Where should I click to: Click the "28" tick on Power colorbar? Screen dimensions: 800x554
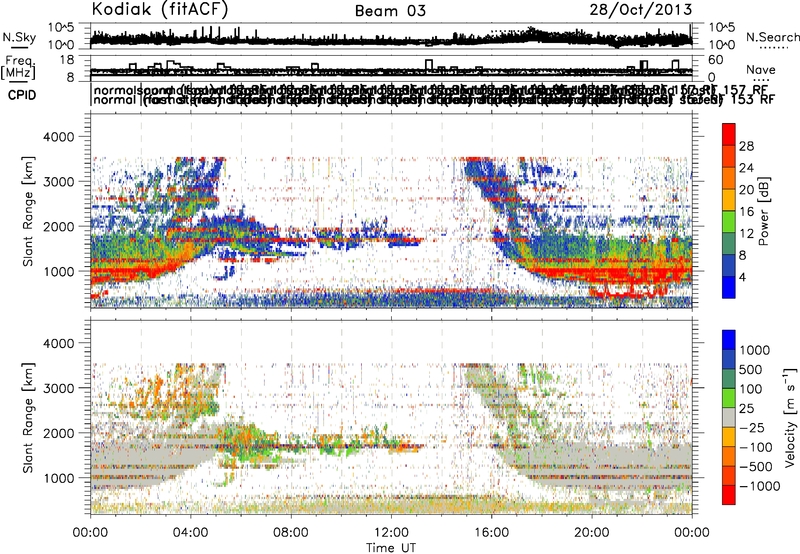tap(746, 146)
